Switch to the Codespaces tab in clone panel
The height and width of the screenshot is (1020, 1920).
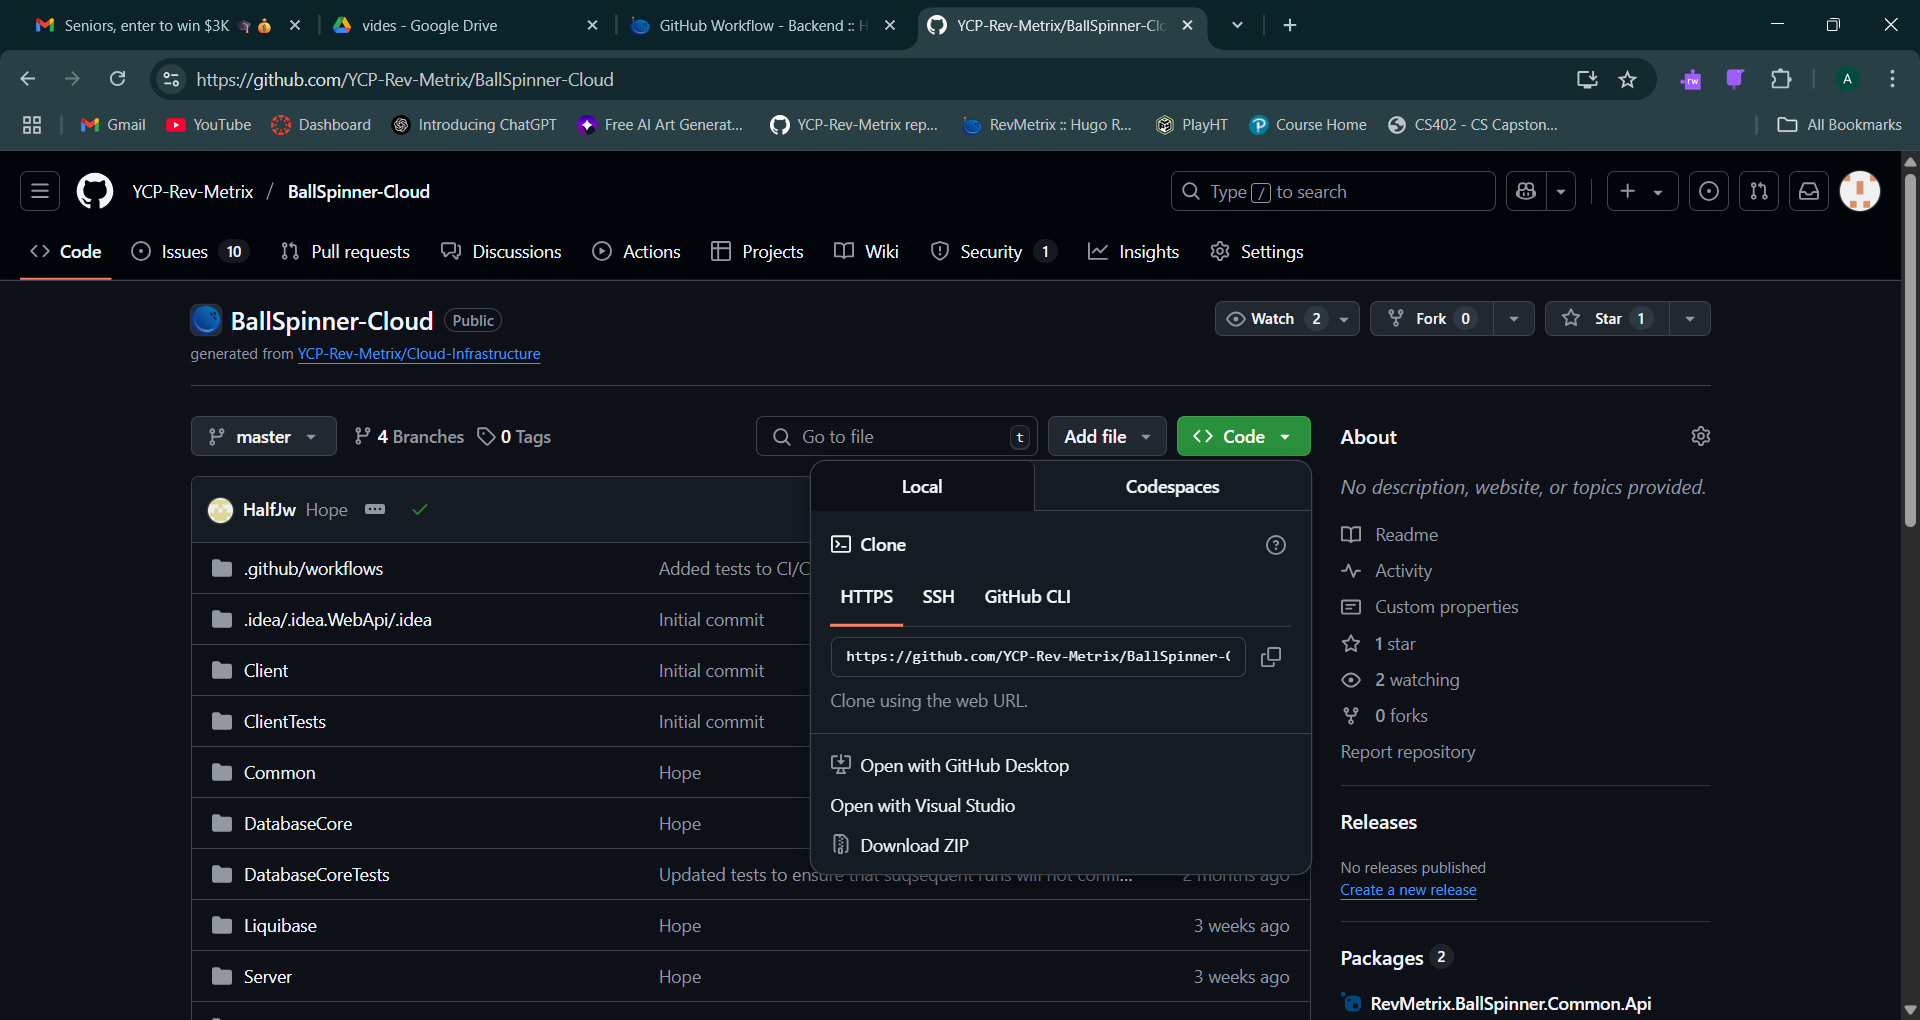coord(1172,487)
